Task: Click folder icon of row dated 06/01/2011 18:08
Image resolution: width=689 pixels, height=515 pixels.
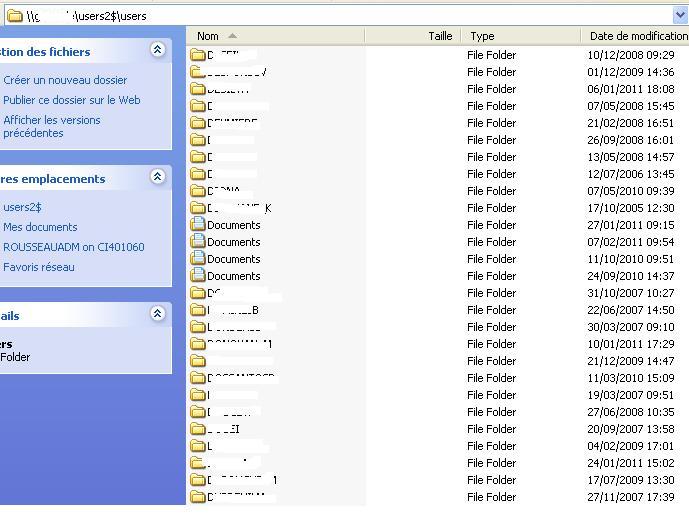Action: click(198, 89)
